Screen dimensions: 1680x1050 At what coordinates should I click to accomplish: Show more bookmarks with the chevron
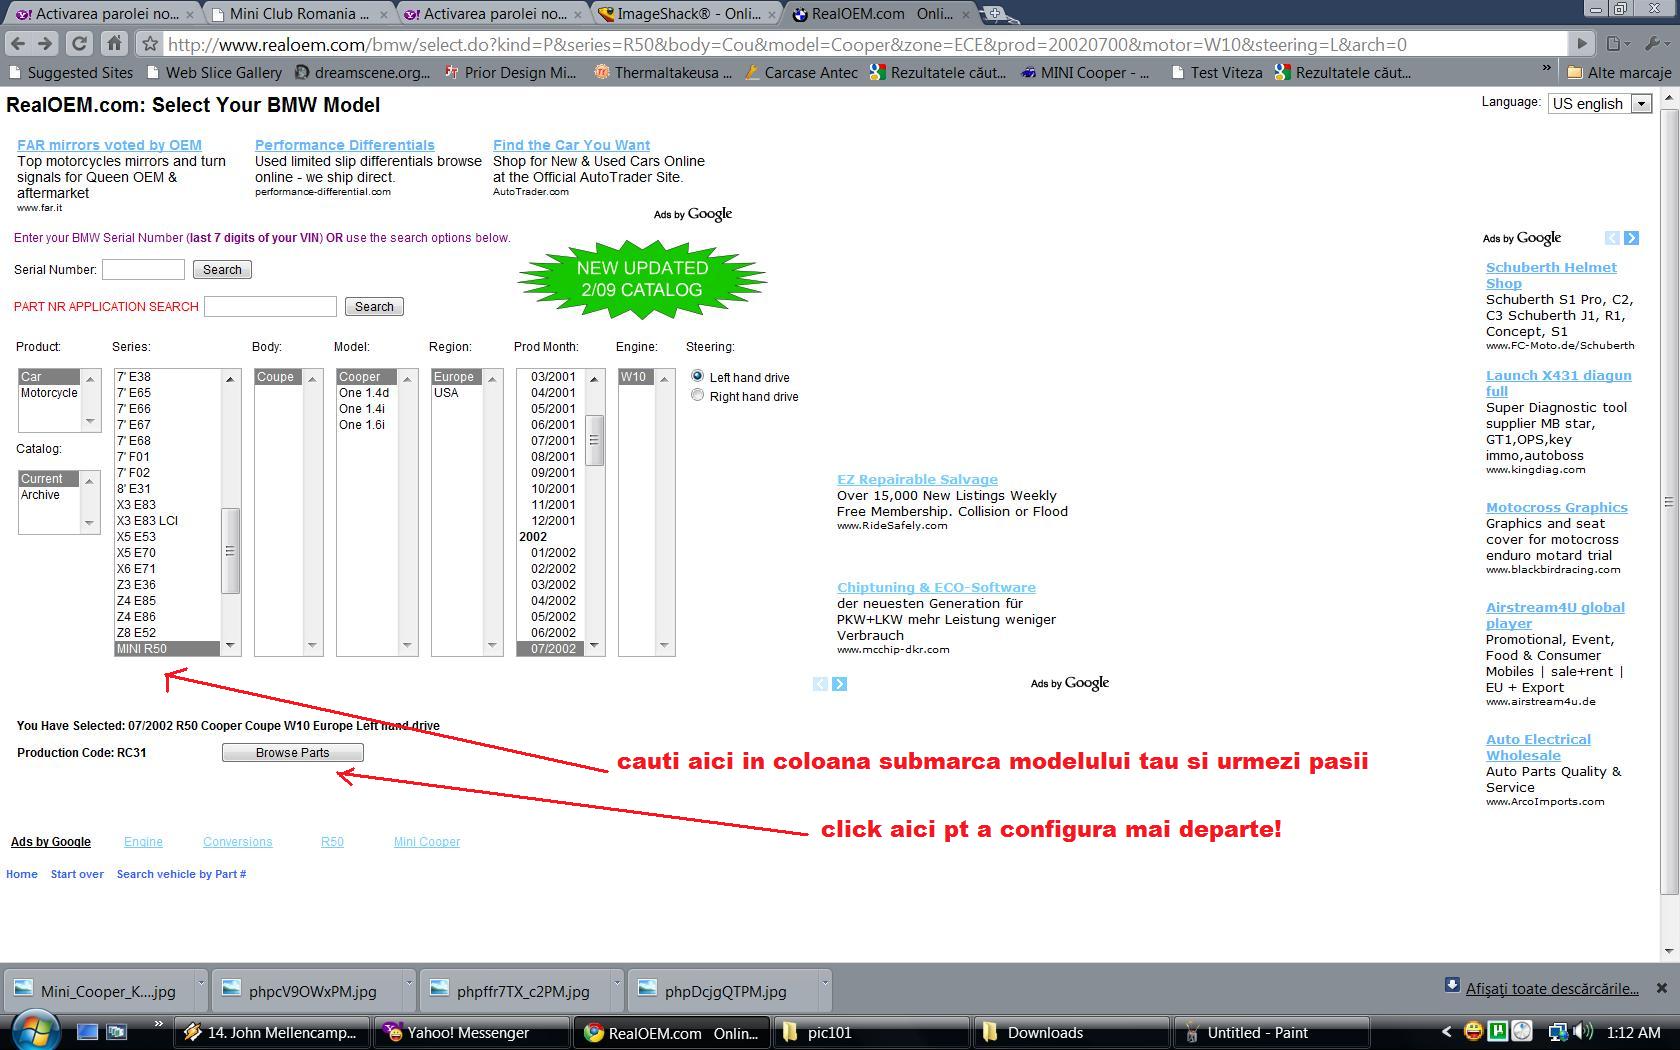tap(1546, 70)
